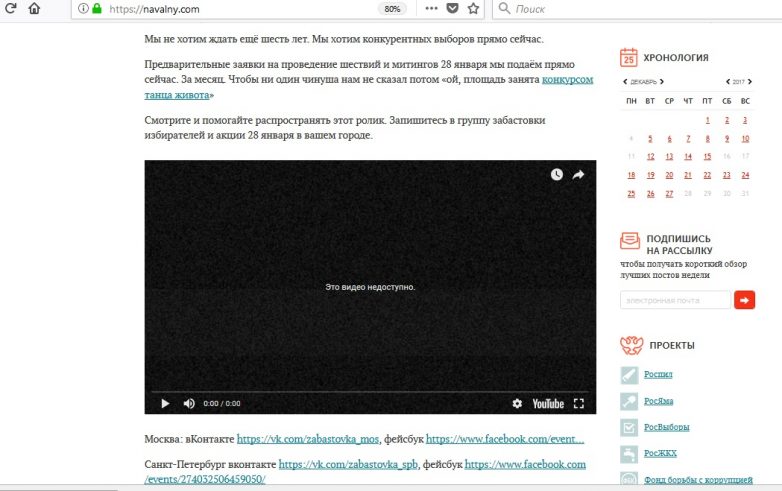
Task: Toggle fullscreen mode on the video player
Action: tap(578, 404)
